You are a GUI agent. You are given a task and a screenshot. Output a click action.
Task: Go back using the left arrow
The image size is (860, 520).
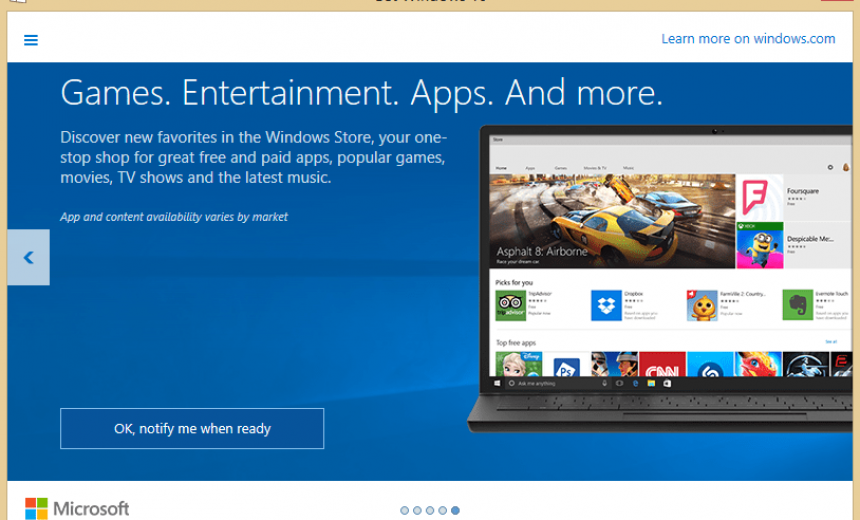pos(28,258)
